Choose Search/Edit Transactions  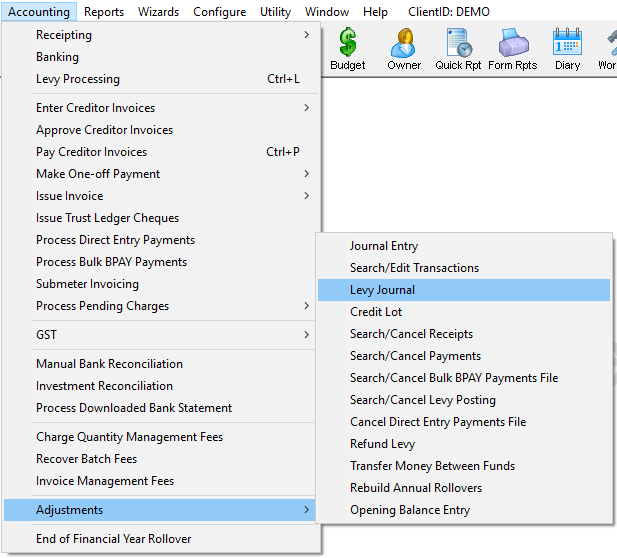click(x=464, y=268)
